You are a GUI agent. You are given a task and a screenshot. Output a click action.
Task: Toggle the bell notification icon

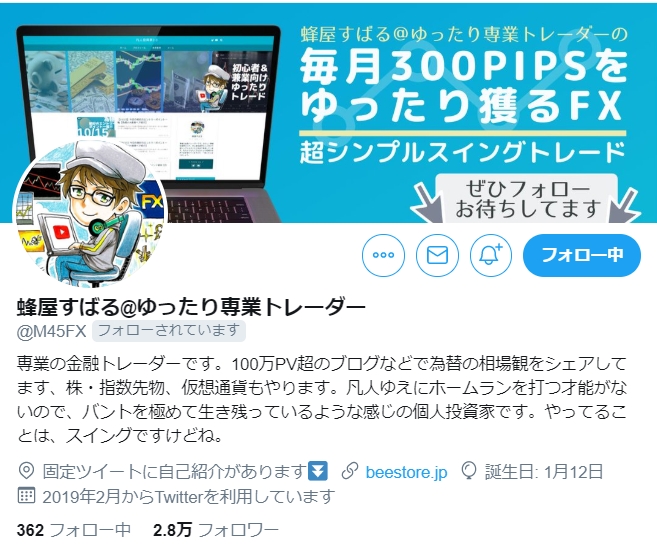(x=491, y=255)
